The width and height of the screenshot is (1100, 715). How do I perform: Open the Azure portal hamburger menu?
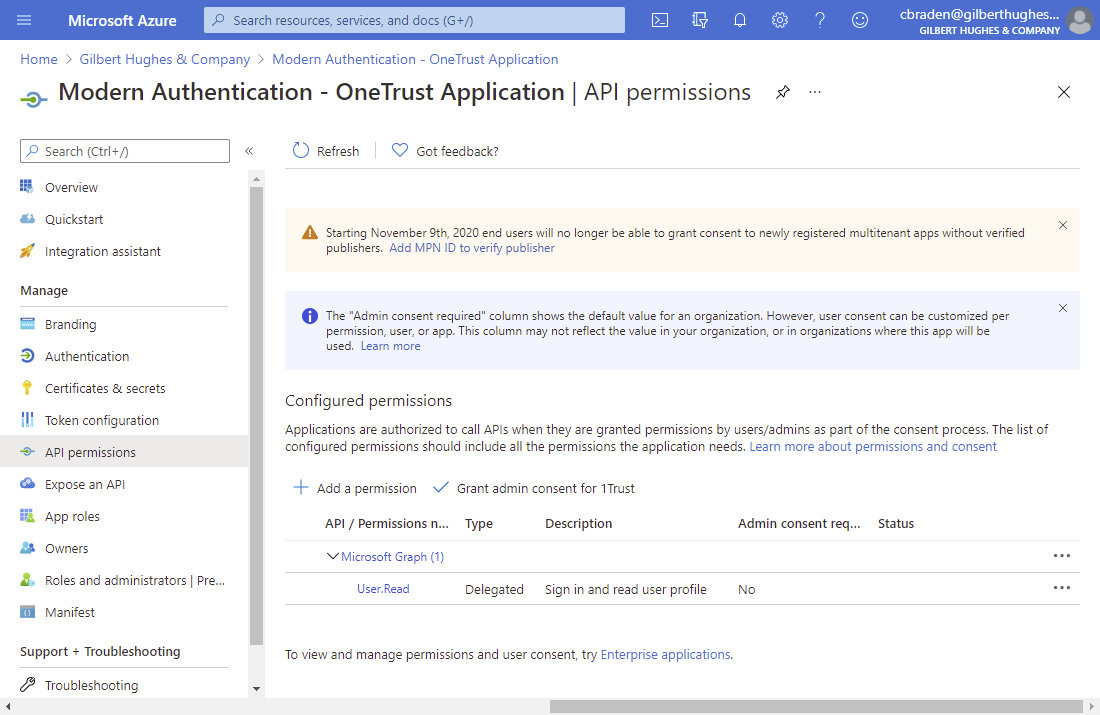[x=24, y=20]
